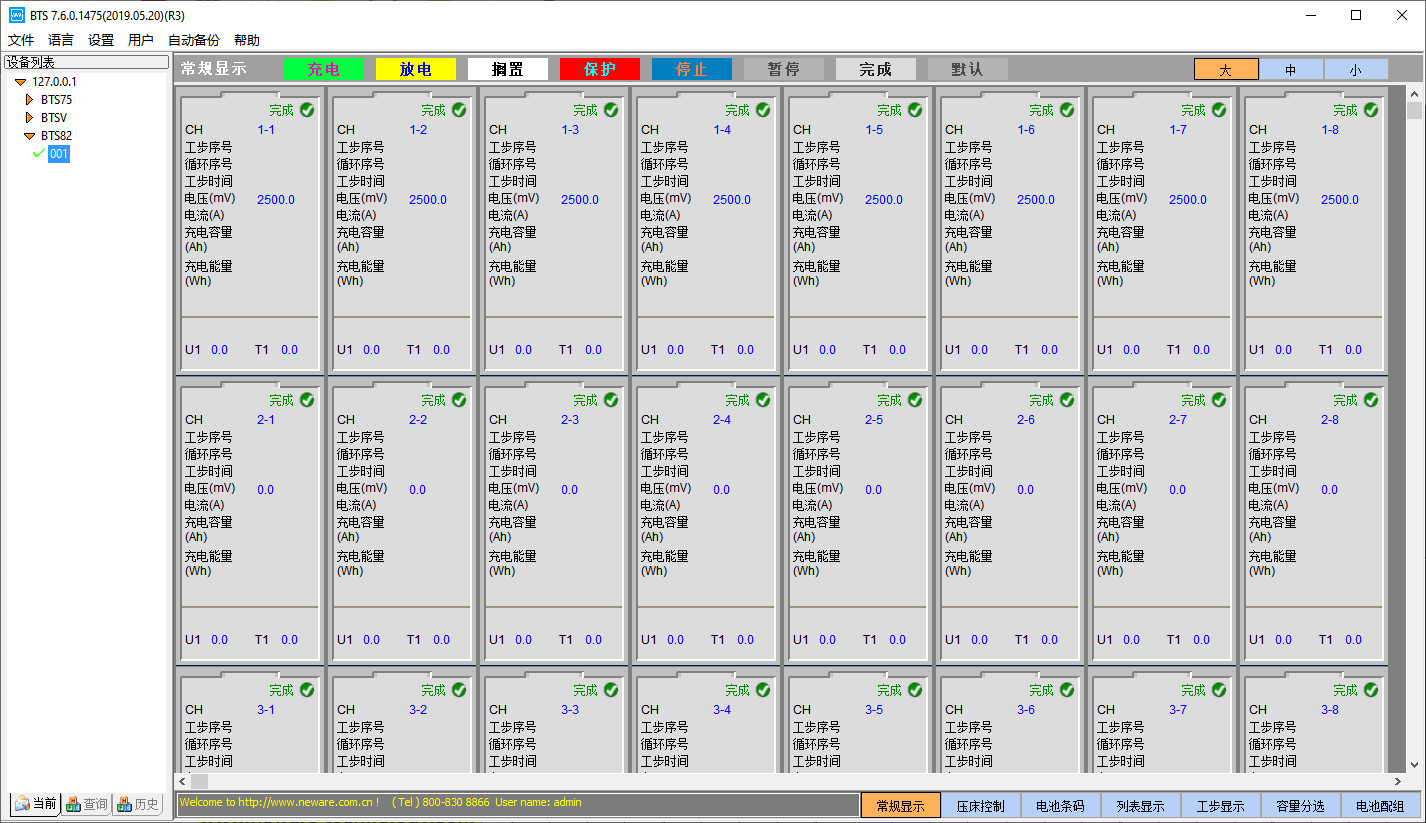Screen dimensions: 1426x823
Task: Open the 帮助 menu
Action: pos(247,40)
